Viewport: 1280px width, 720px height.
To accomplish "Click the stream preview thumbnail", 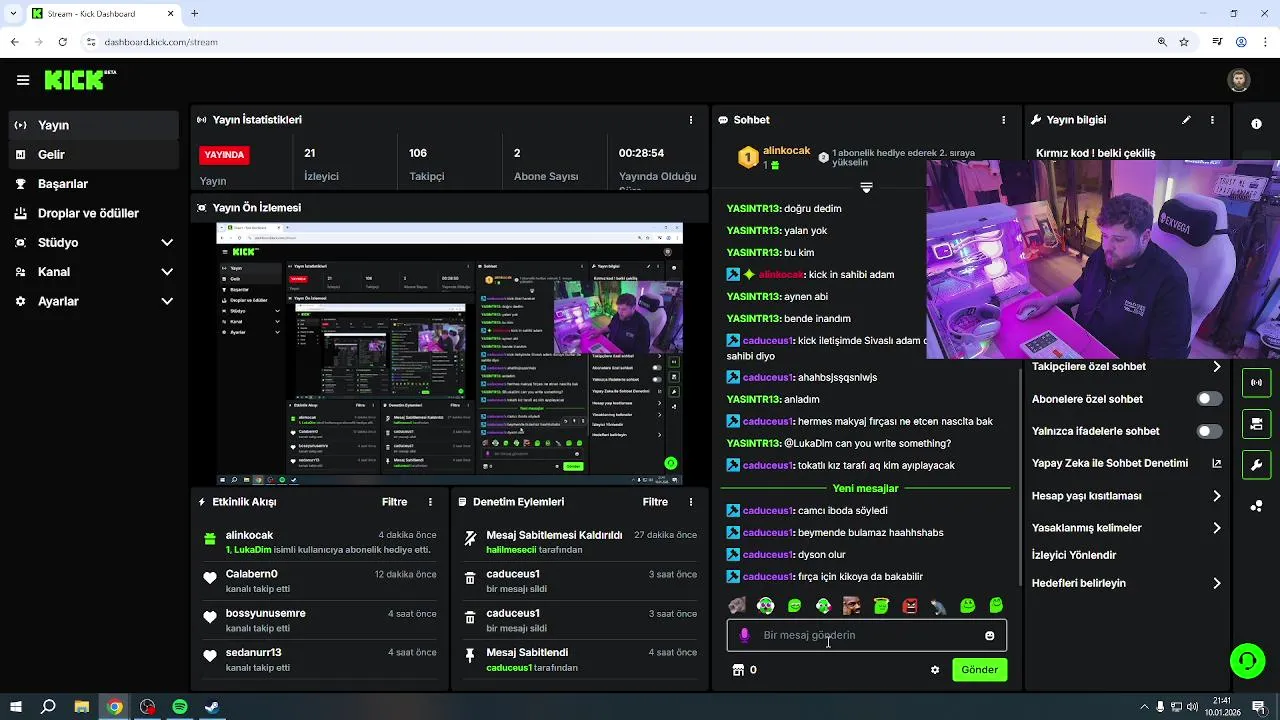I will point(450,354).
